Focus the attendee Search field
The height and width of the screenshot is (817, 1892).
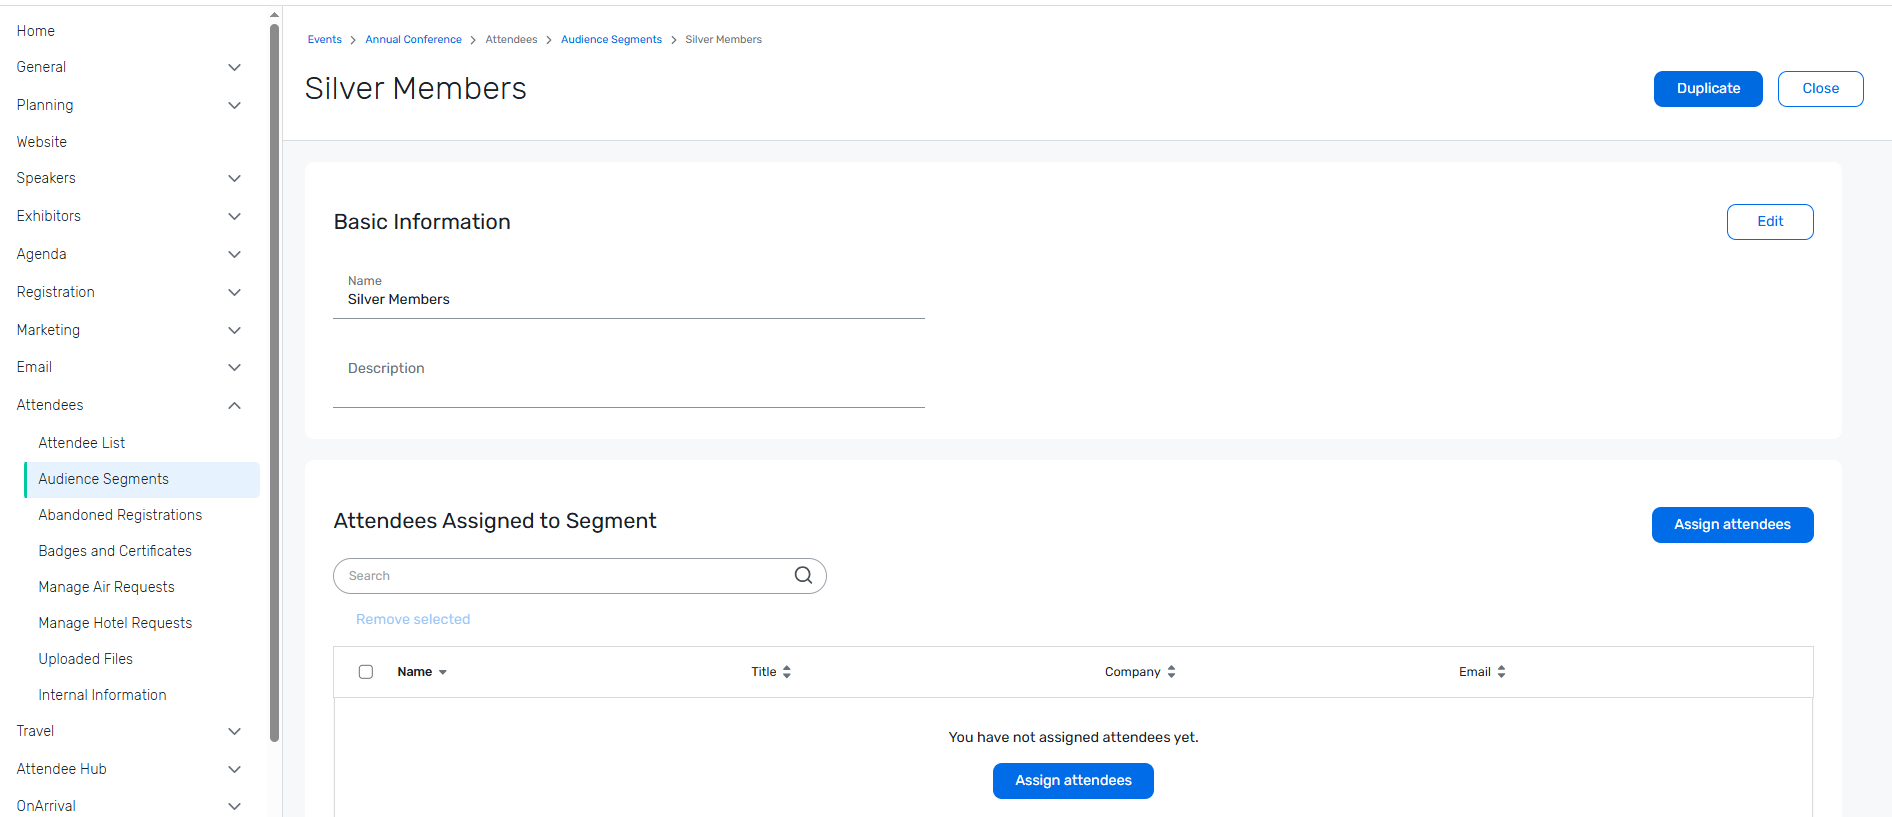pyautogui.click(x=565, y=576)
